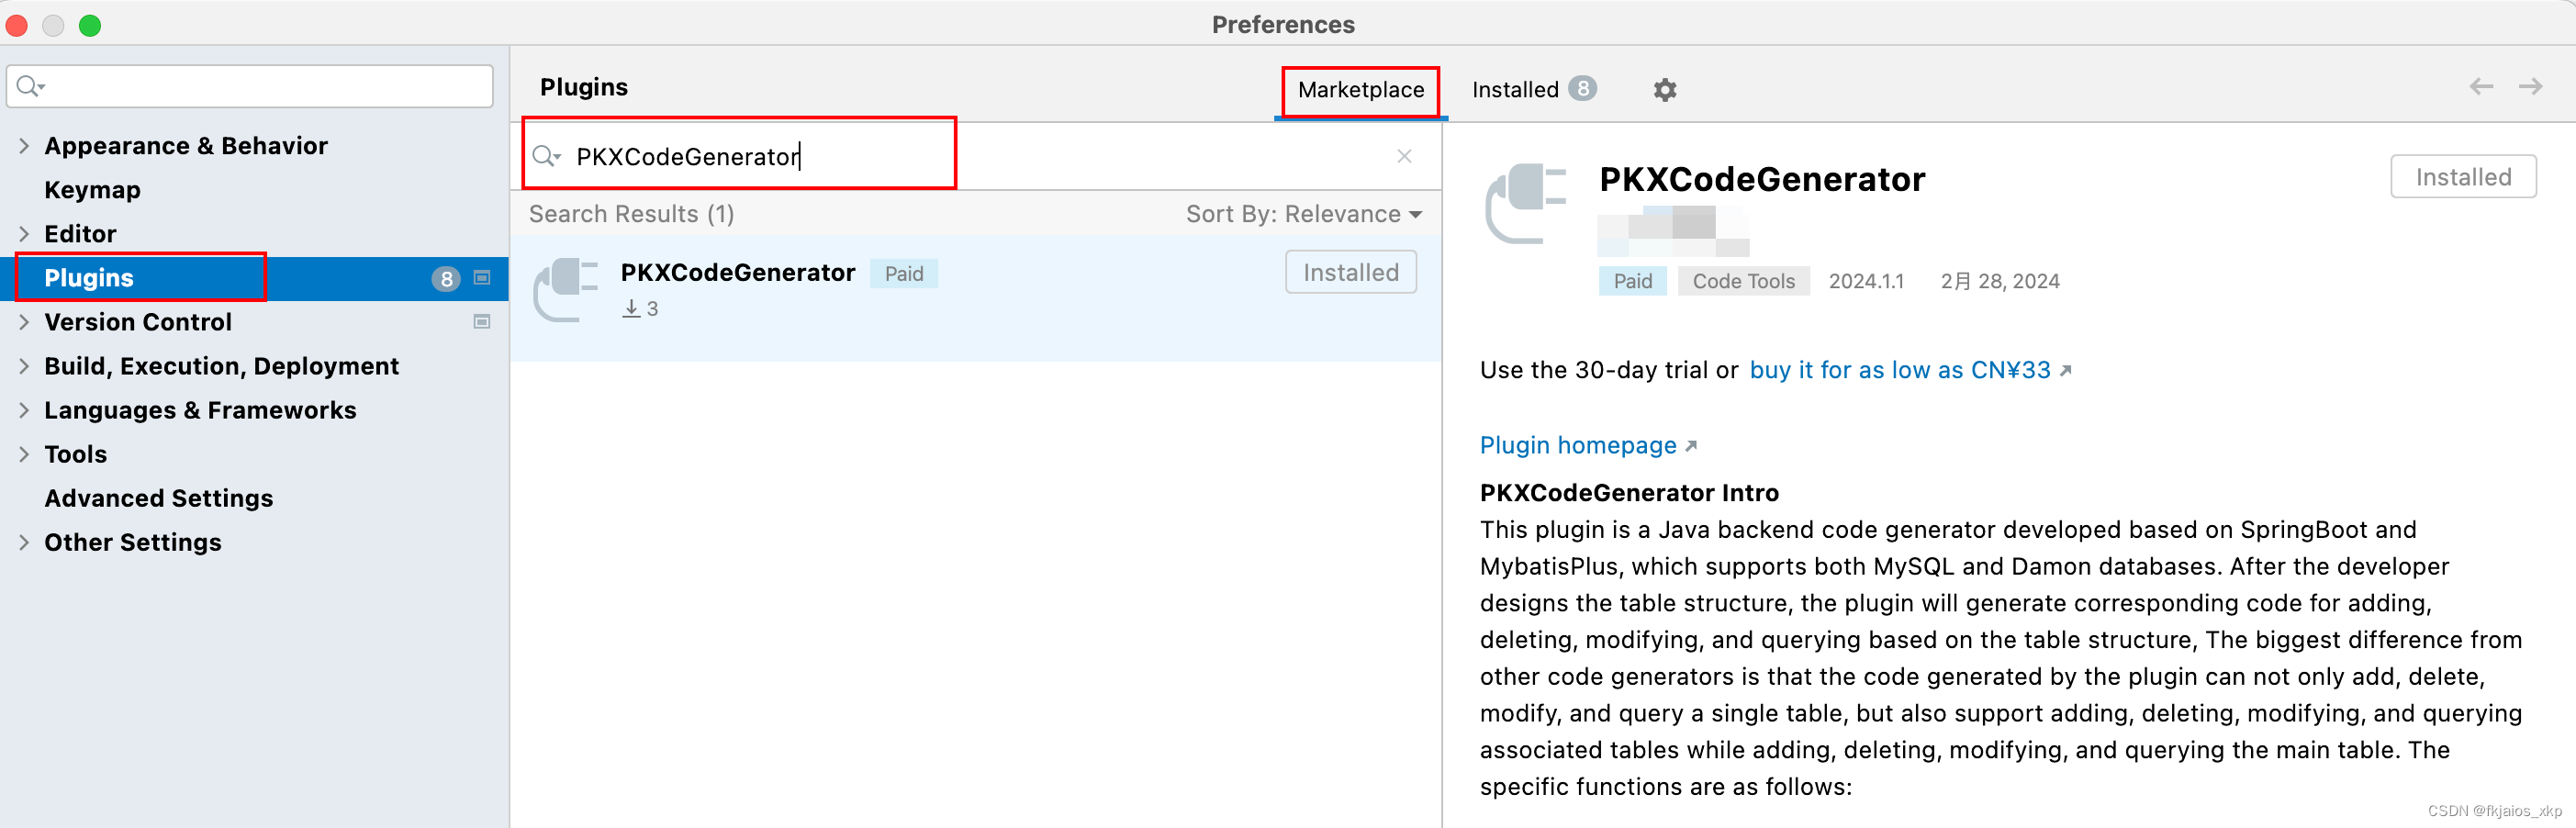Select Plugins in settings tree
This screenshot has height=828, width=2576.
(89, 278)
